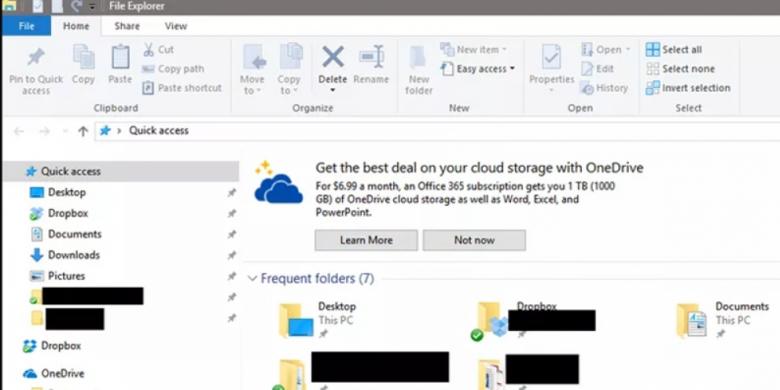Screen dimensions: 780x390
Task: Switch to the View ribbon tab
Action: tap(176, 26)
